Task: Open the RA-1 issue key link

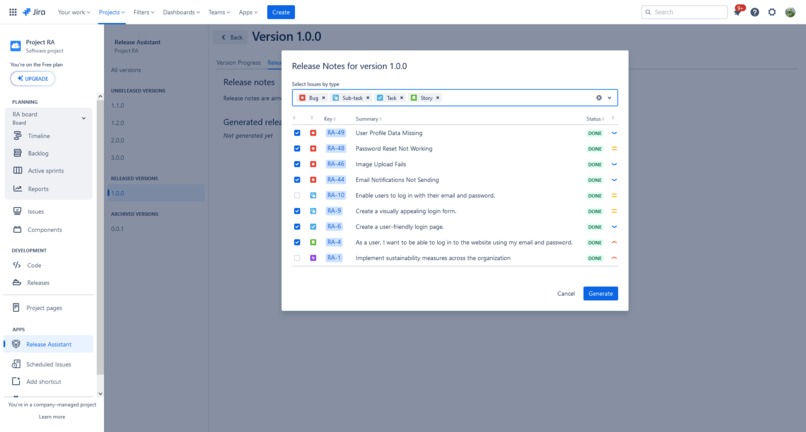Action: (334, 258)
